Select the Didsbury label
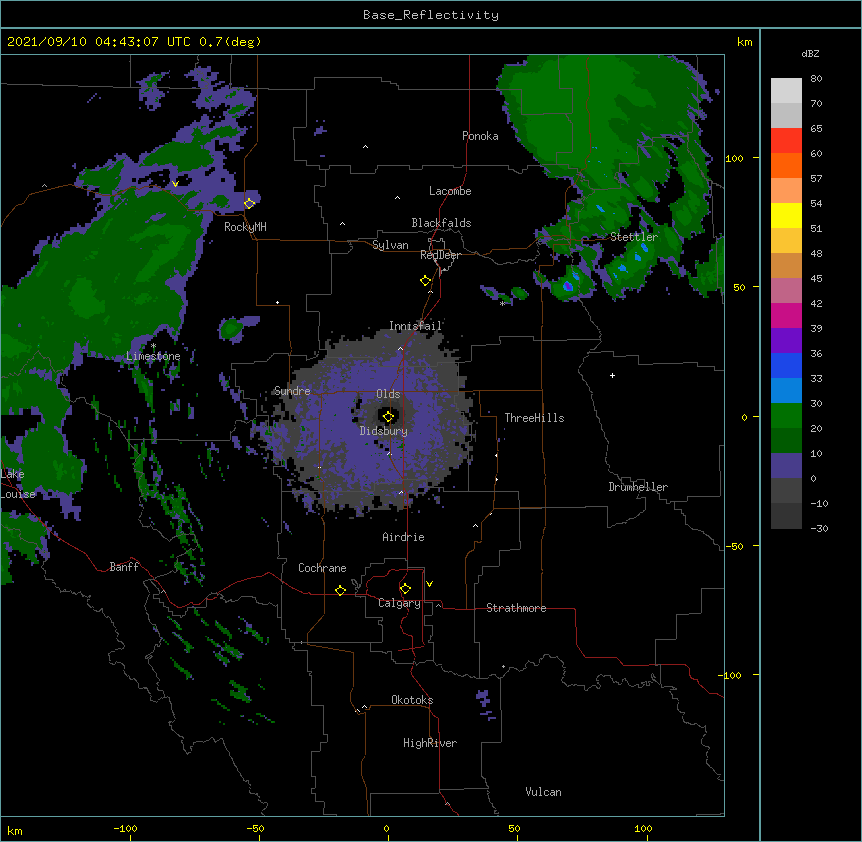 click(383, 431)
